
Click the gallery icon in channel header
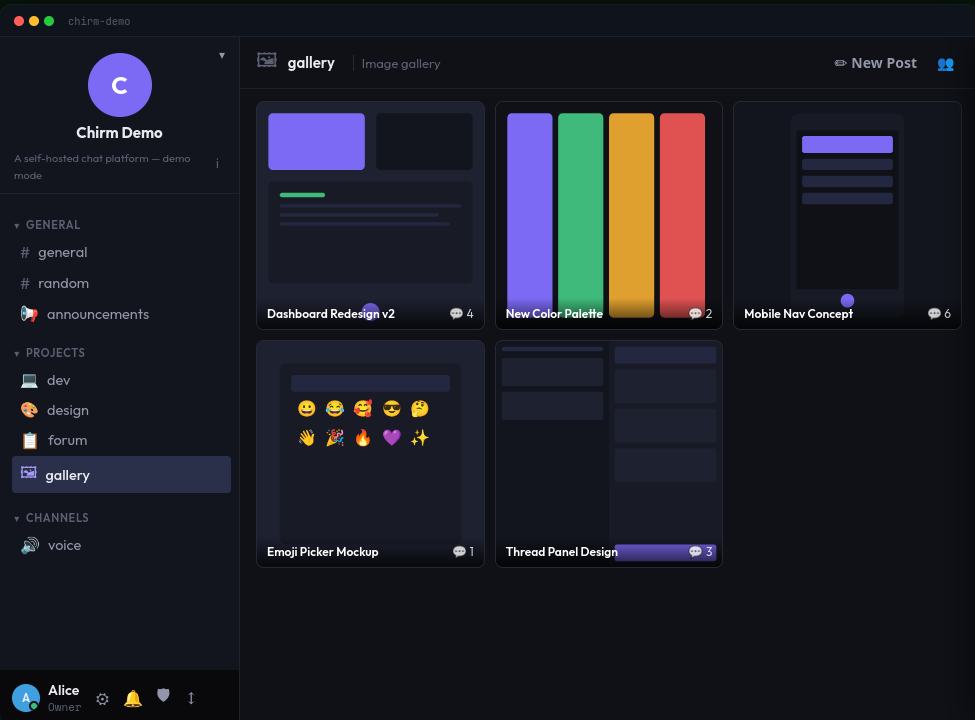coord(267,61)
